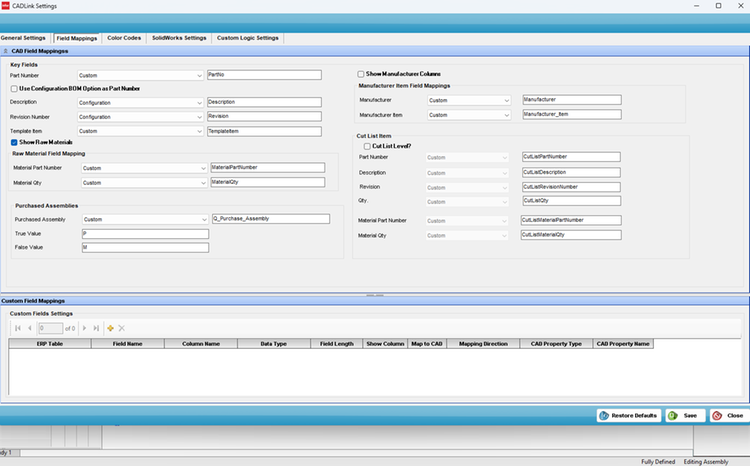Viewport: 750px width, 466px height.
Task: Edit the PartNo property field
Action: point(264,75)
